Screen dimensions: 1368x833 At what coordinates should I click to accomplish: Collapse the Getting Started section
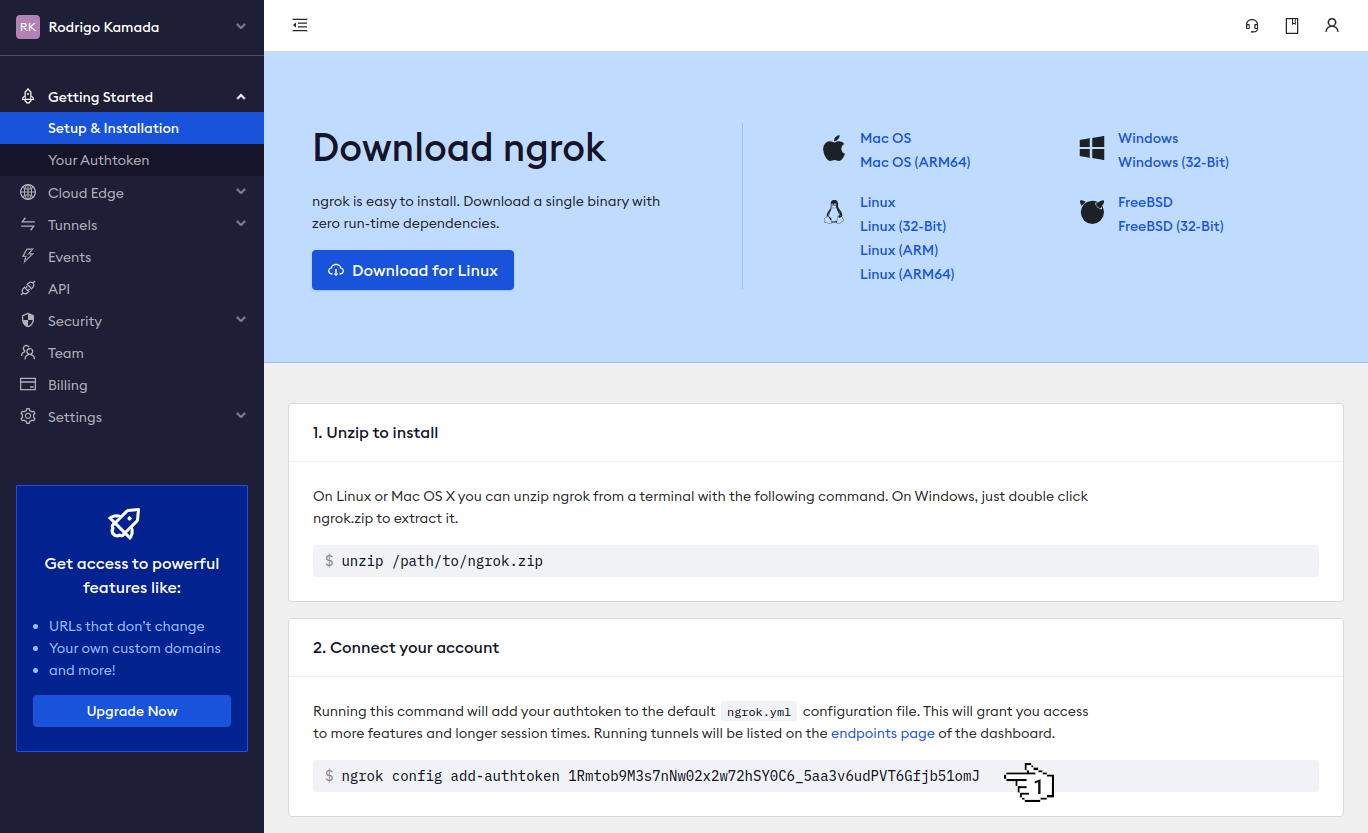240,96
